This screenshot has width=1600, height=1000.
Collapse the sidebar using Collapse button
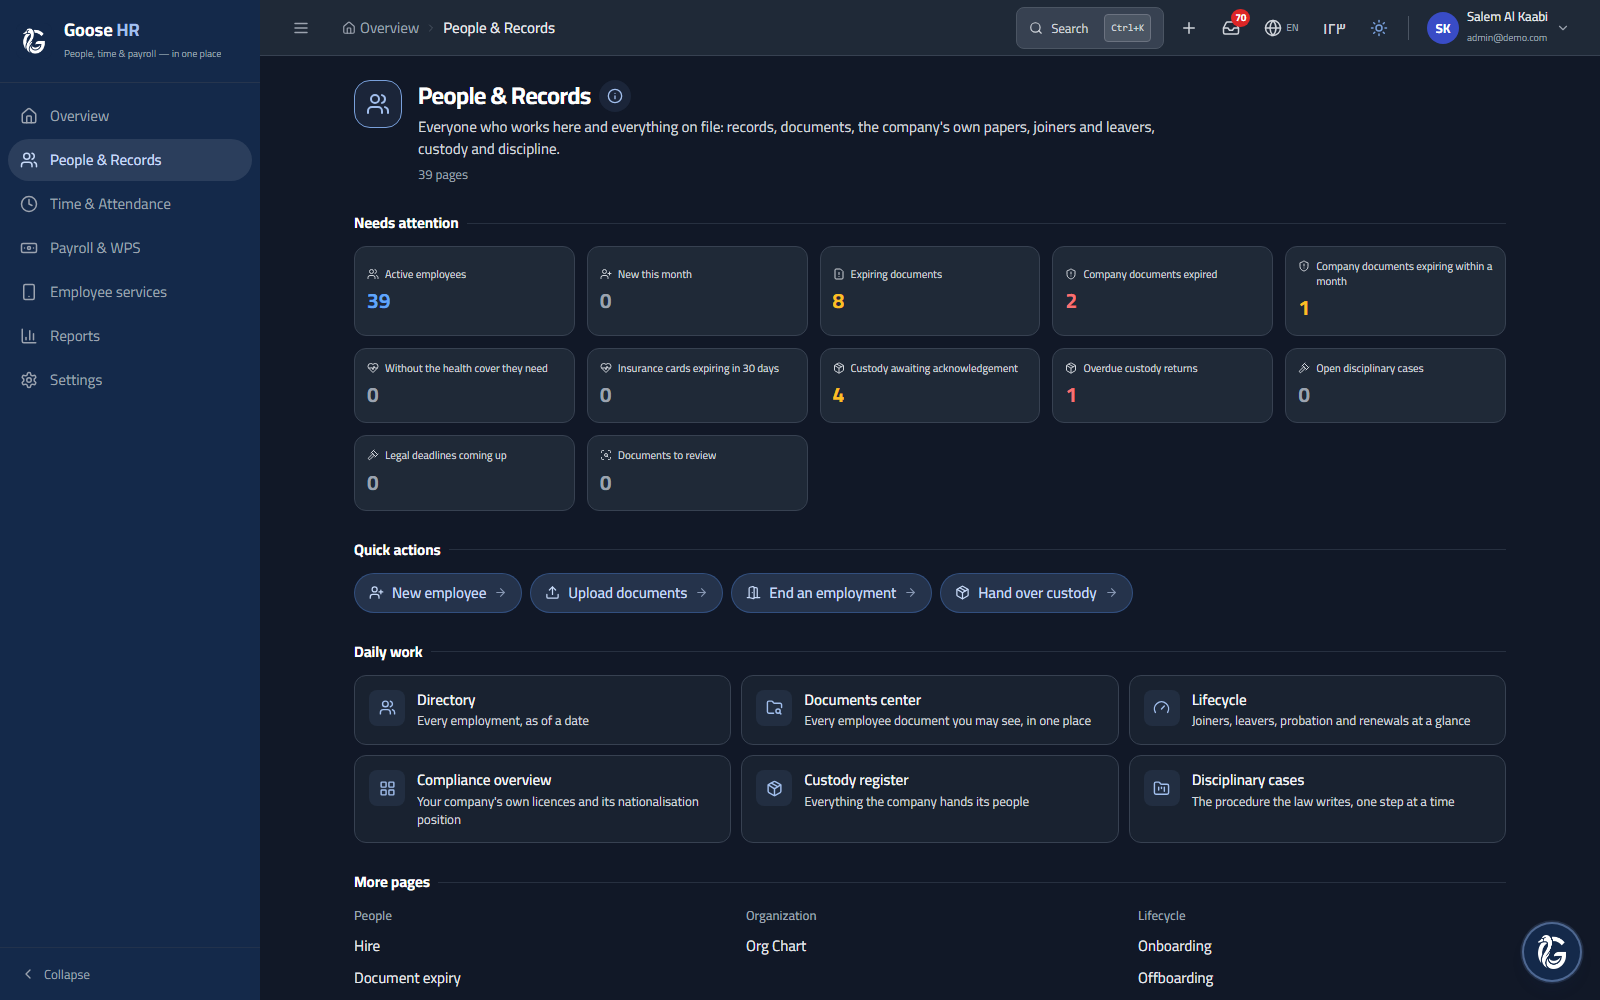(x=57, y=974)
